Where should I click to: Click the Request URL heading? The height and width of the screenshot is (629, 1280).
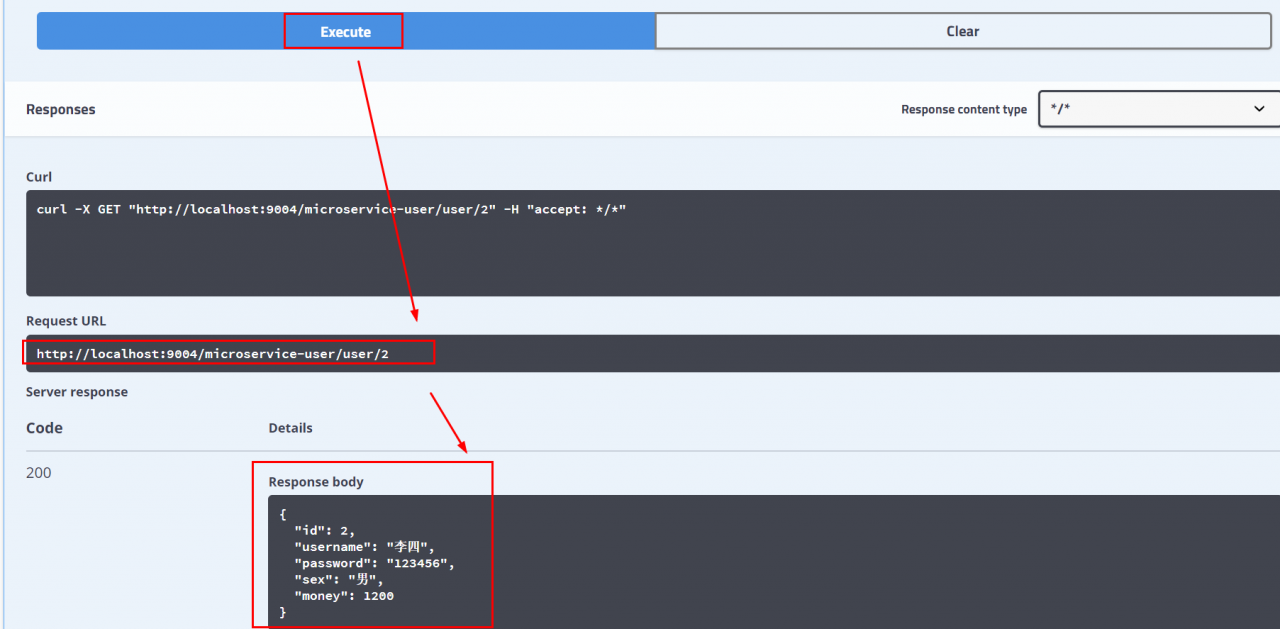(x=66, y=321)
